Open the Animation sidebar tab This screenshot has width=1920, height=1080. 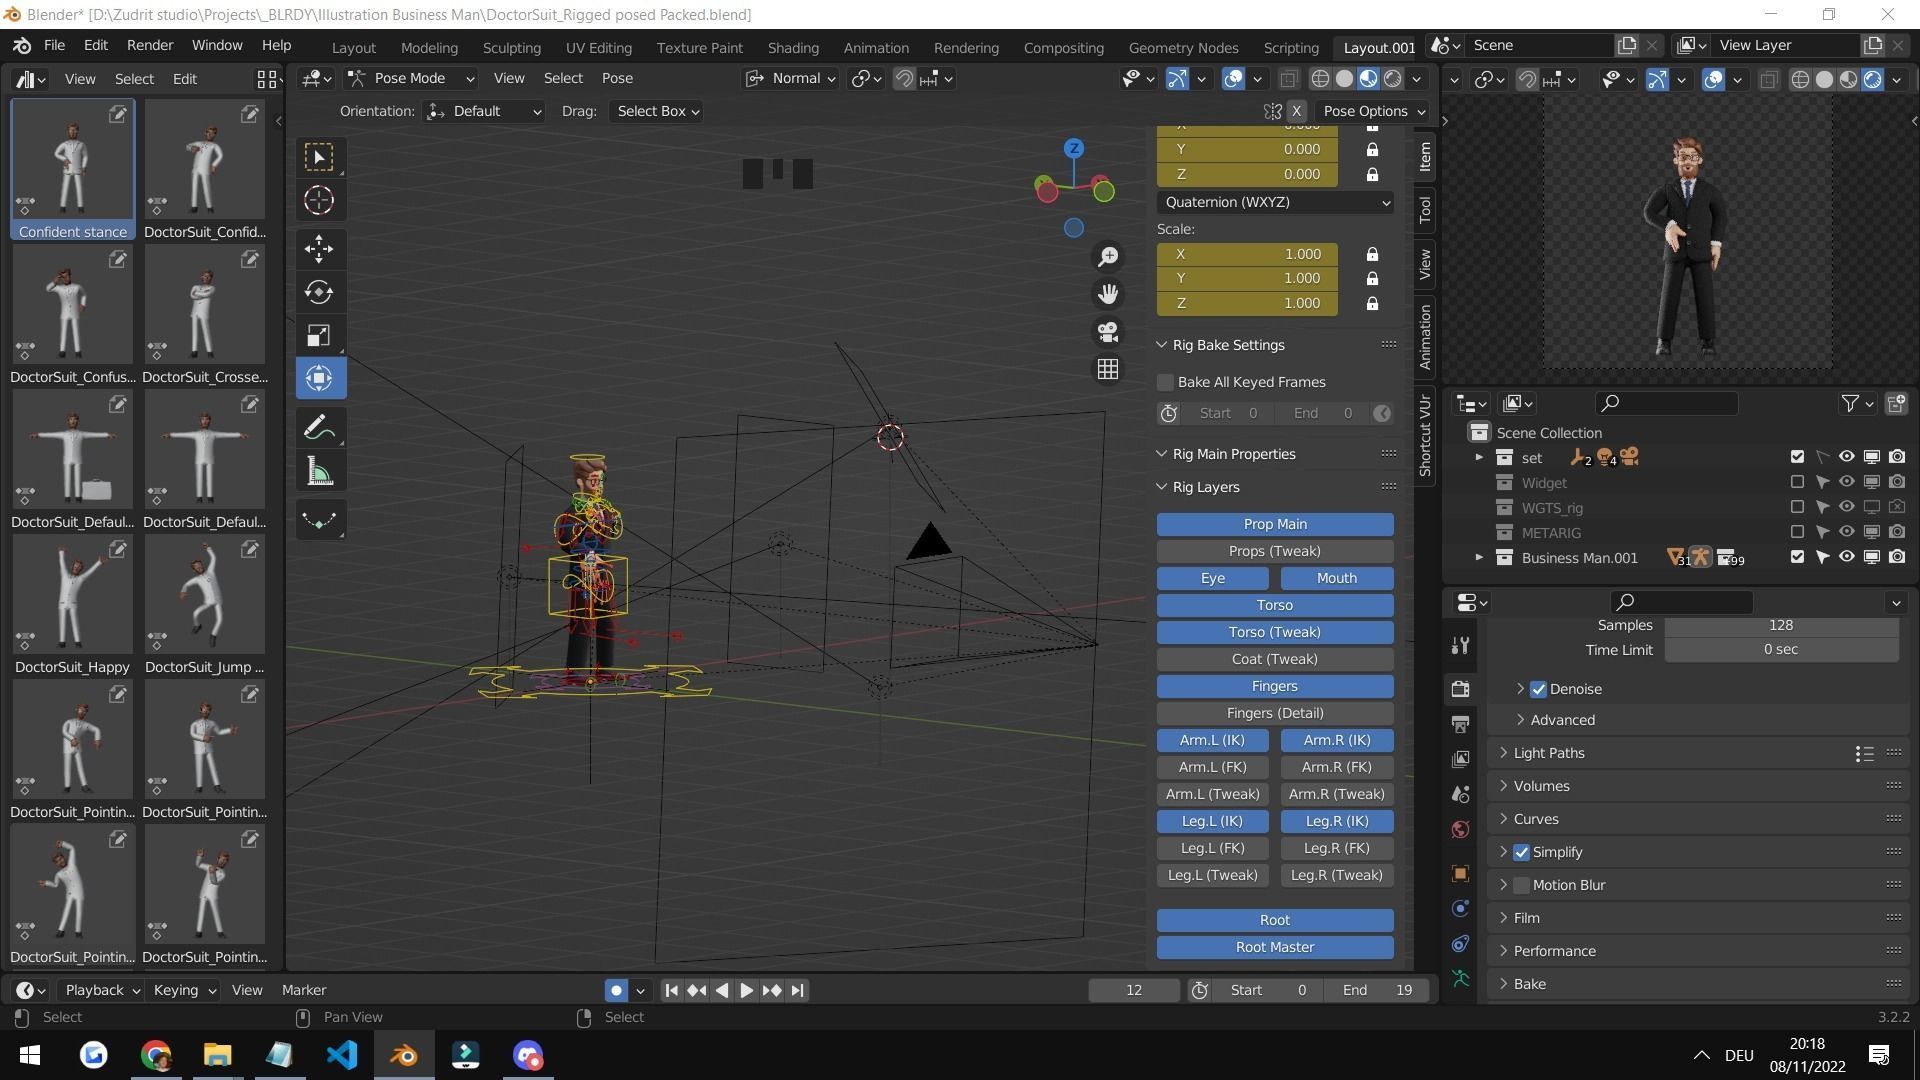(x=1424, y=337)
